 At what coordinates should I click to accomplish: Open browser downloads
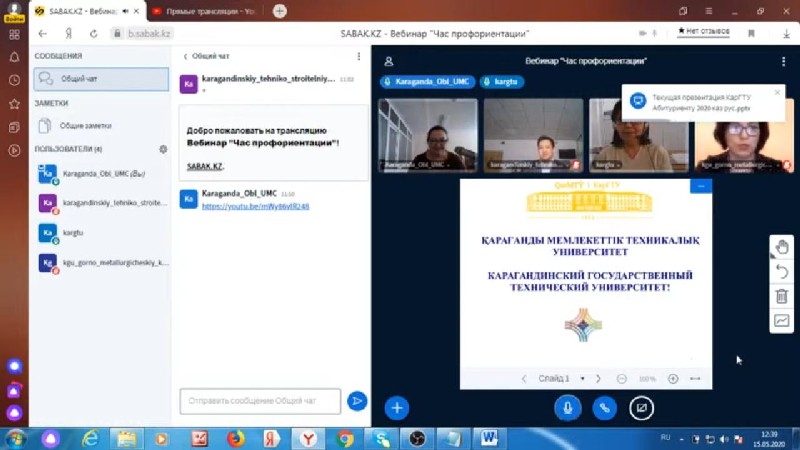click(786, 34)
